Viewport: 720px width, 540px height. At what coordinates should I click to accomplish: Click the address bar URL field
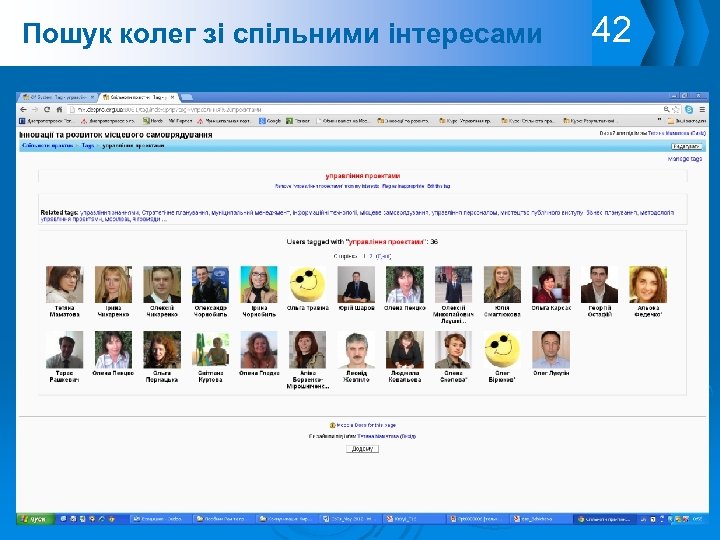click(365, 110)
